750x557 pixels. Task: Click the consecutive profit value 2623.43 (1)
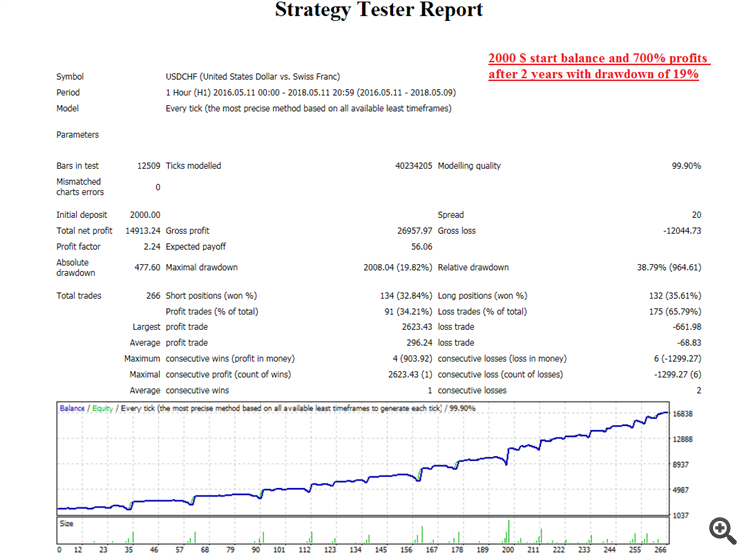410,374
